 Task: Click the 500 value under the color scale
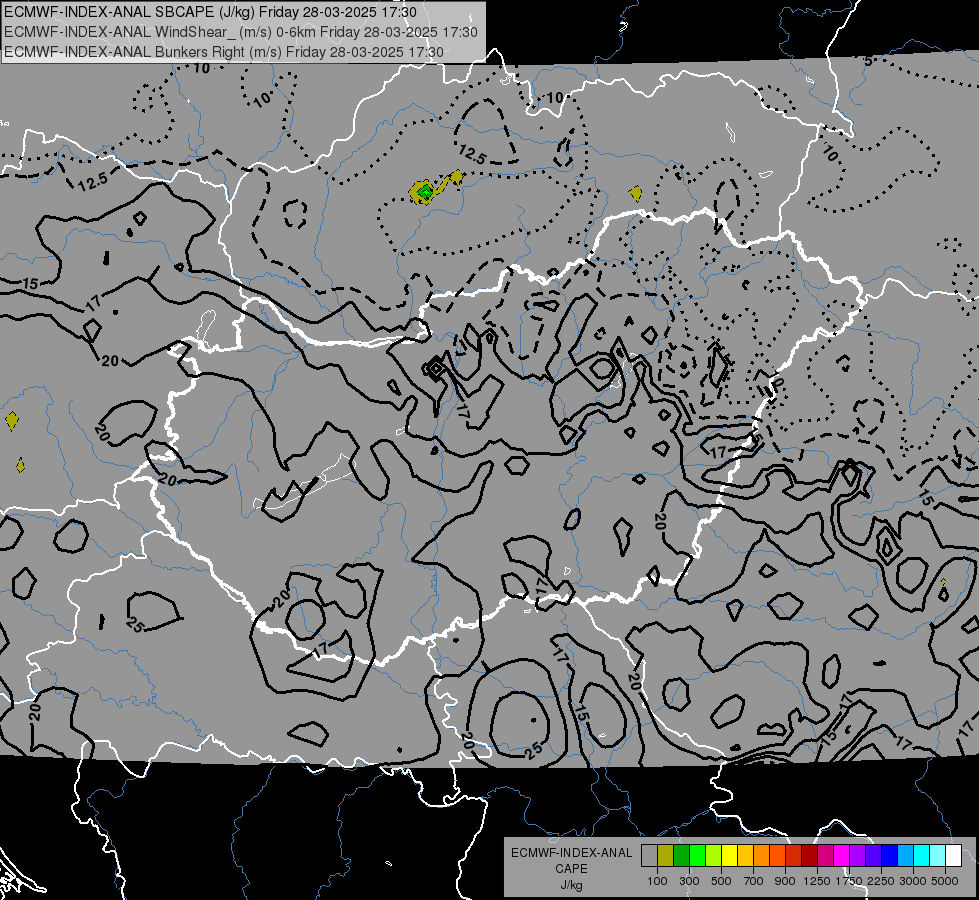[721, 881]
